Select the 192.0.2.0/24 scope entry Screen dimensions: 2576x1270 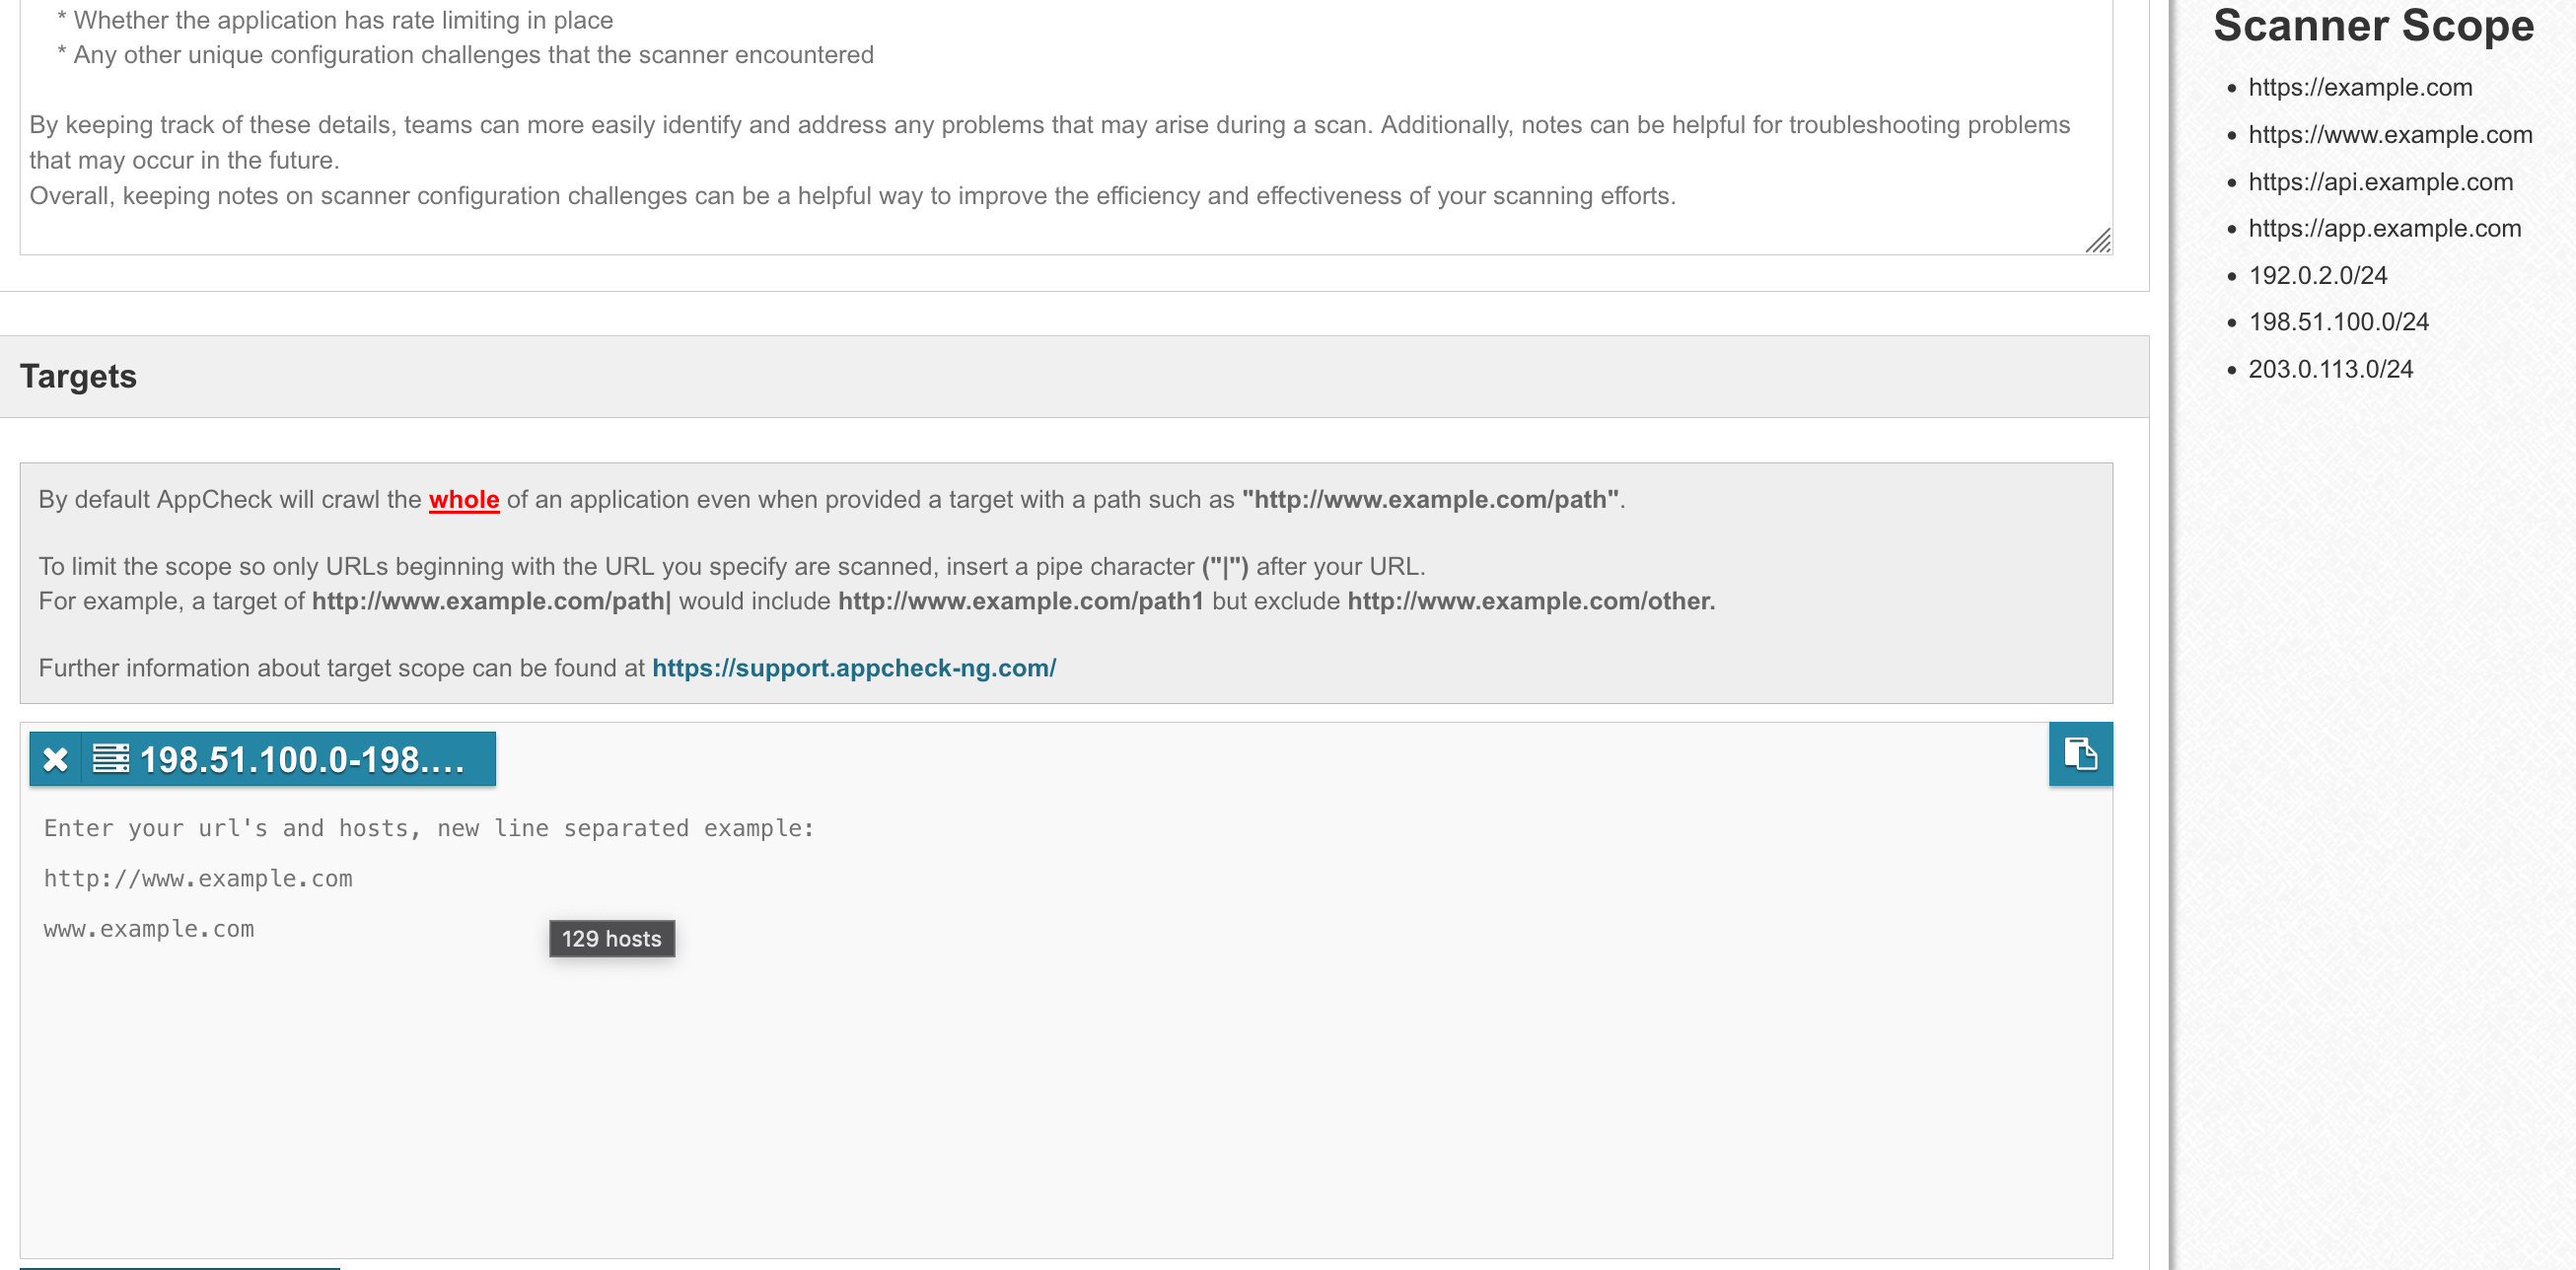click(x=2317, y=275)
